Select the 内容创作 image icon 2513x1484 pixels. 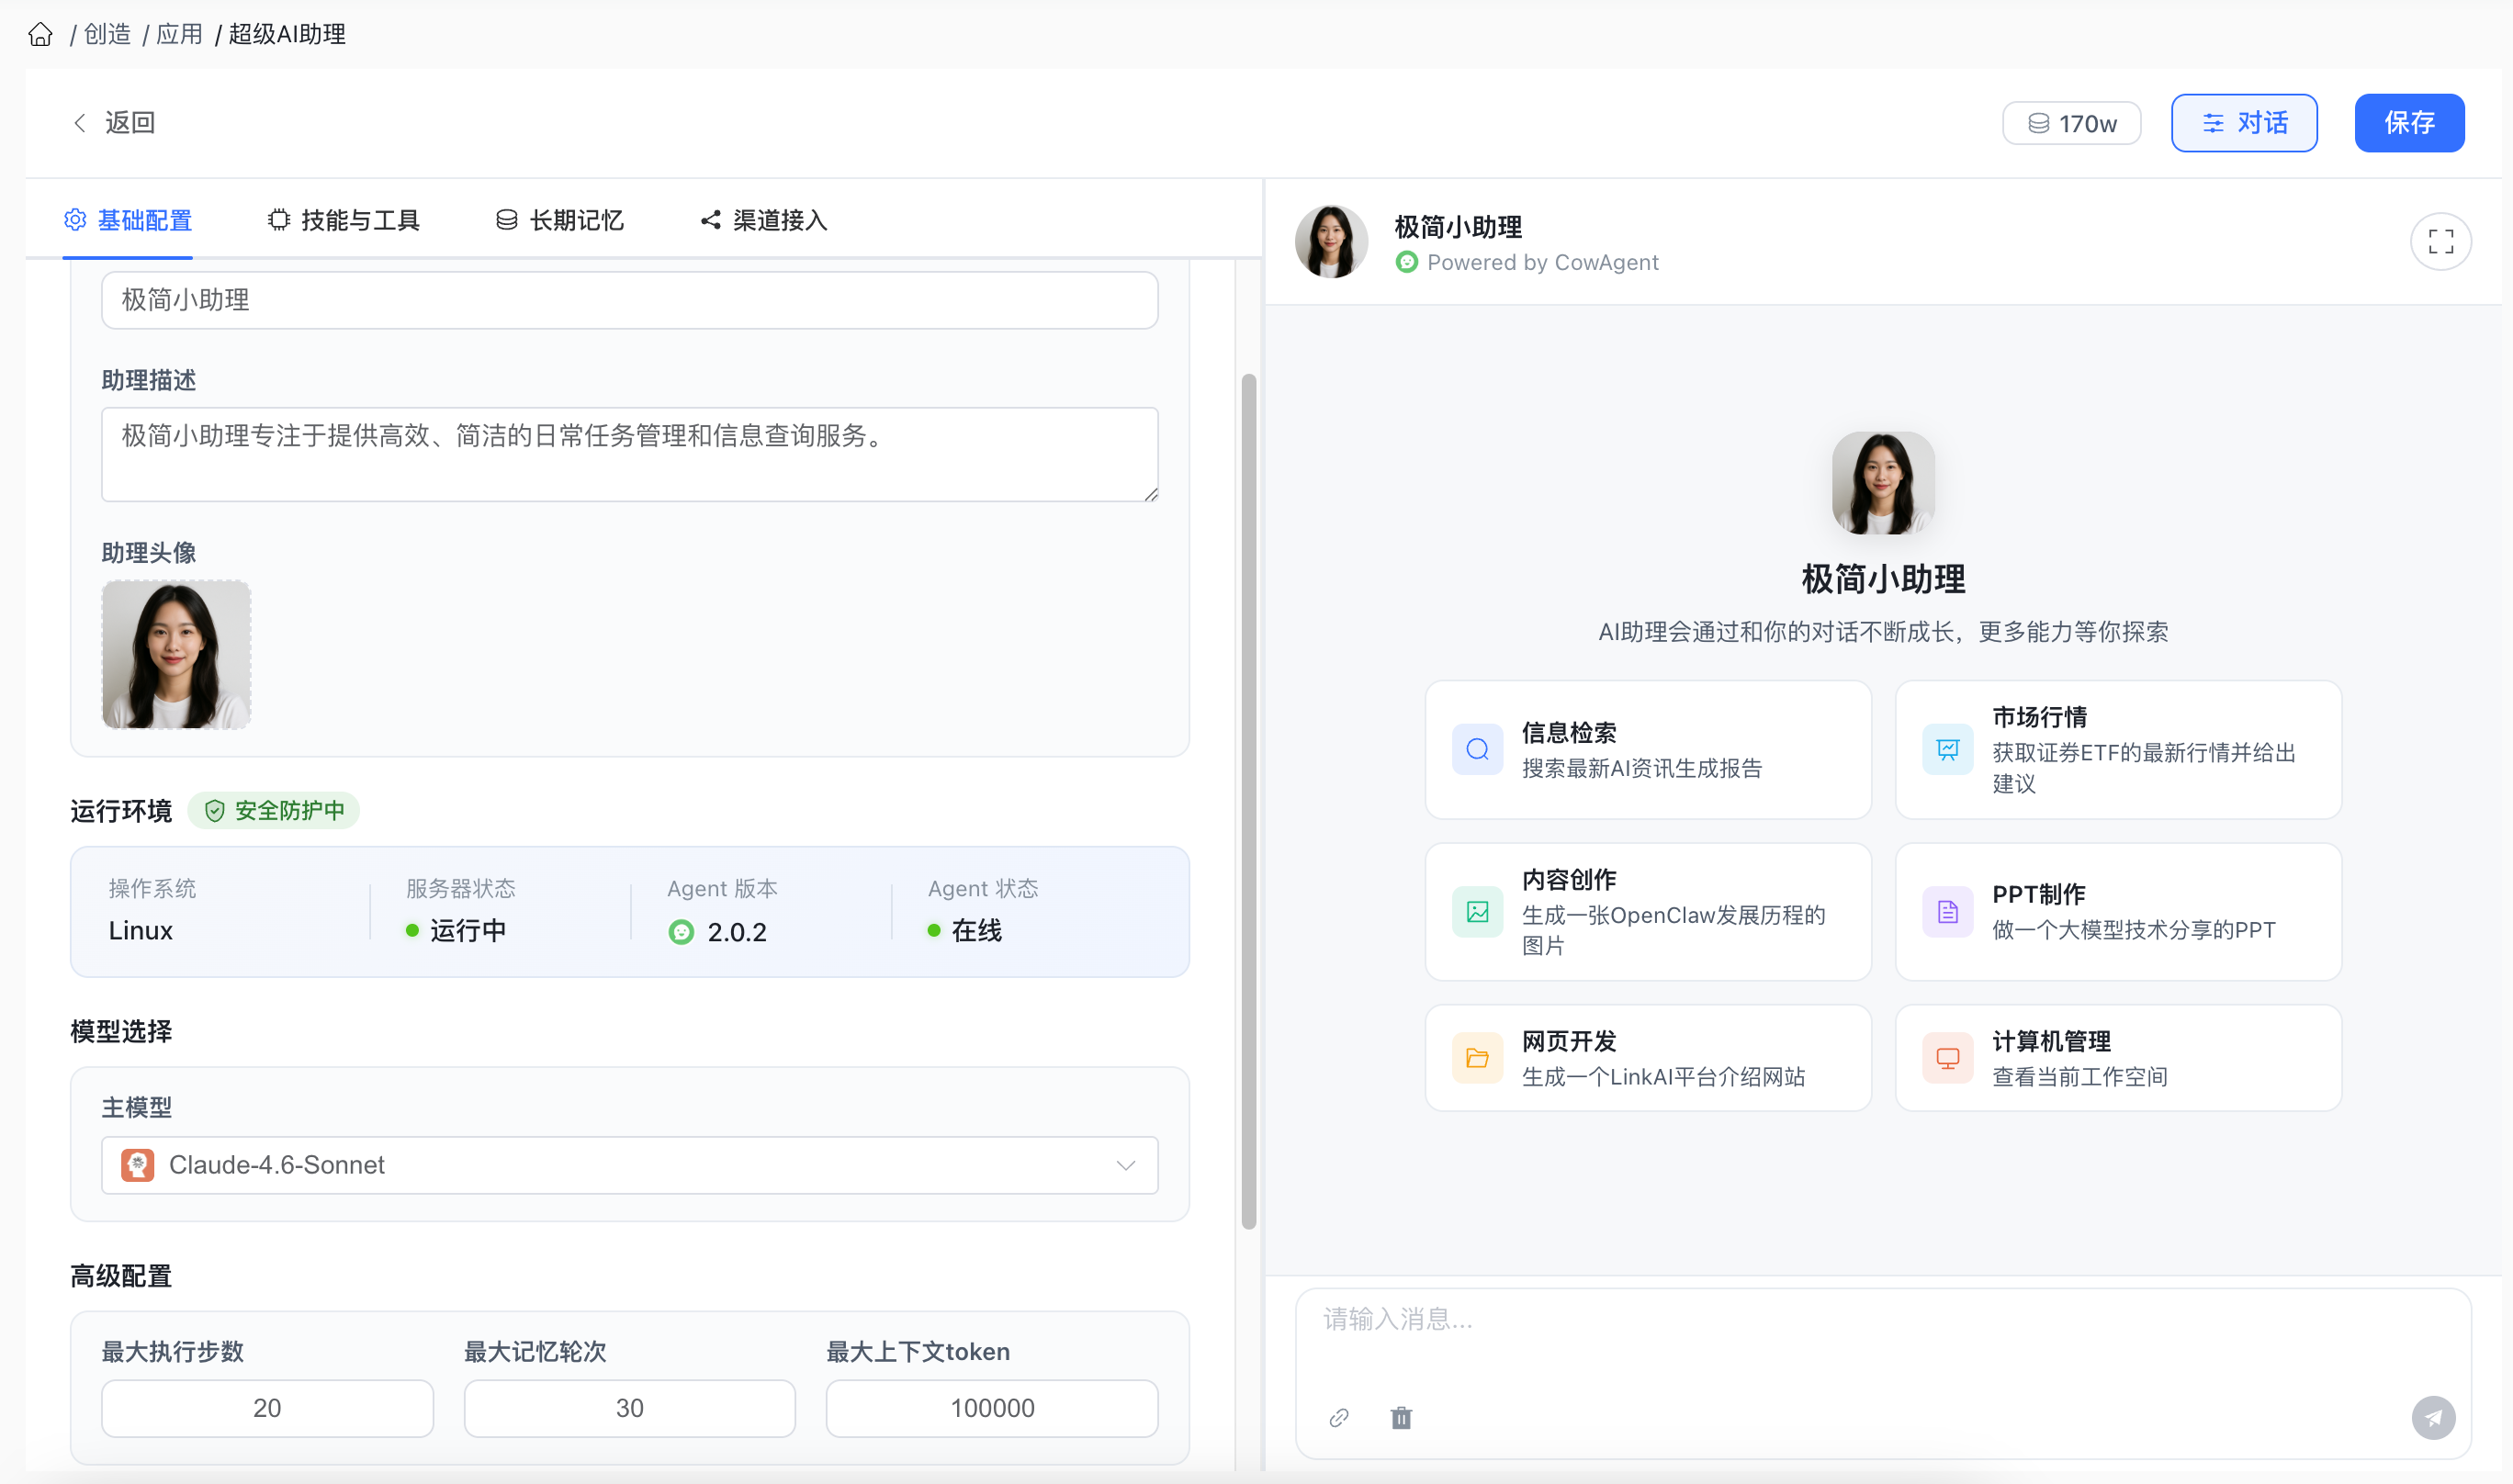coord(1477,911)
